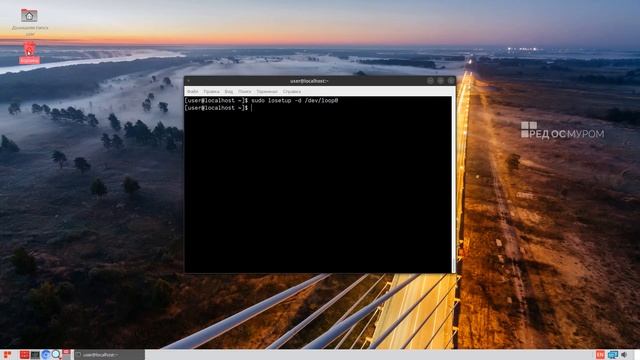This screenshot has width=640, height=360.
Task: Open the RED OS start menu
Action: coord(7,355)
